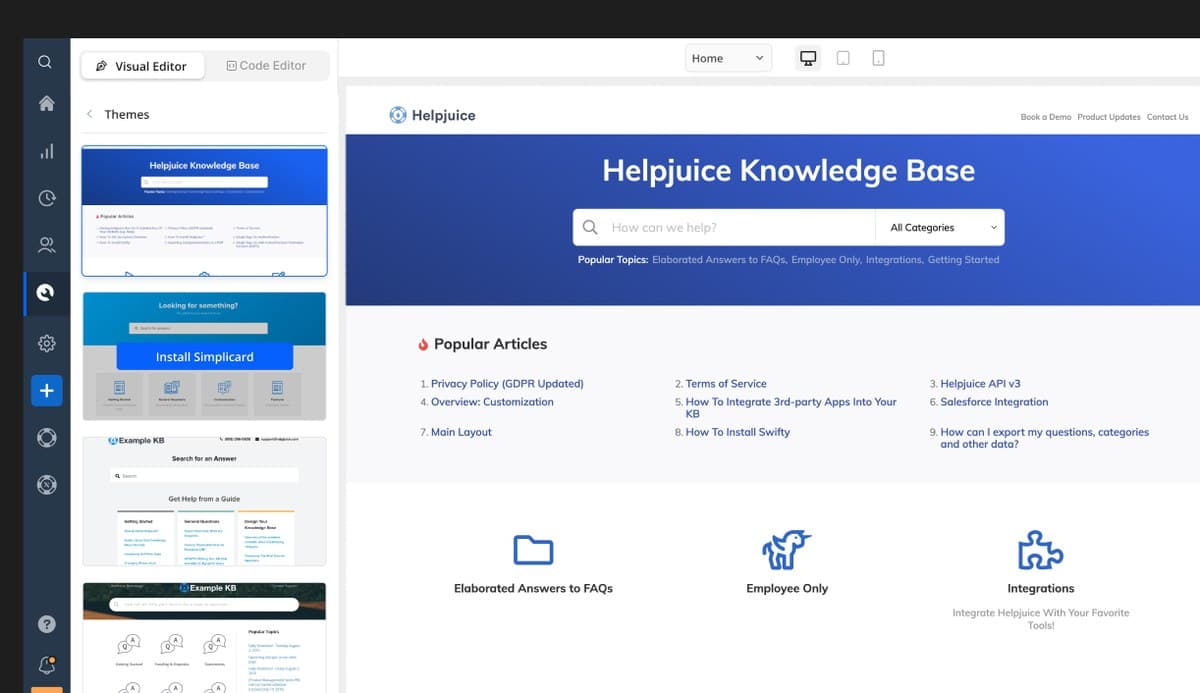Click the clock activity icon in the sidebar
Screen dimensions: 1200x693
tap(46, 198)
